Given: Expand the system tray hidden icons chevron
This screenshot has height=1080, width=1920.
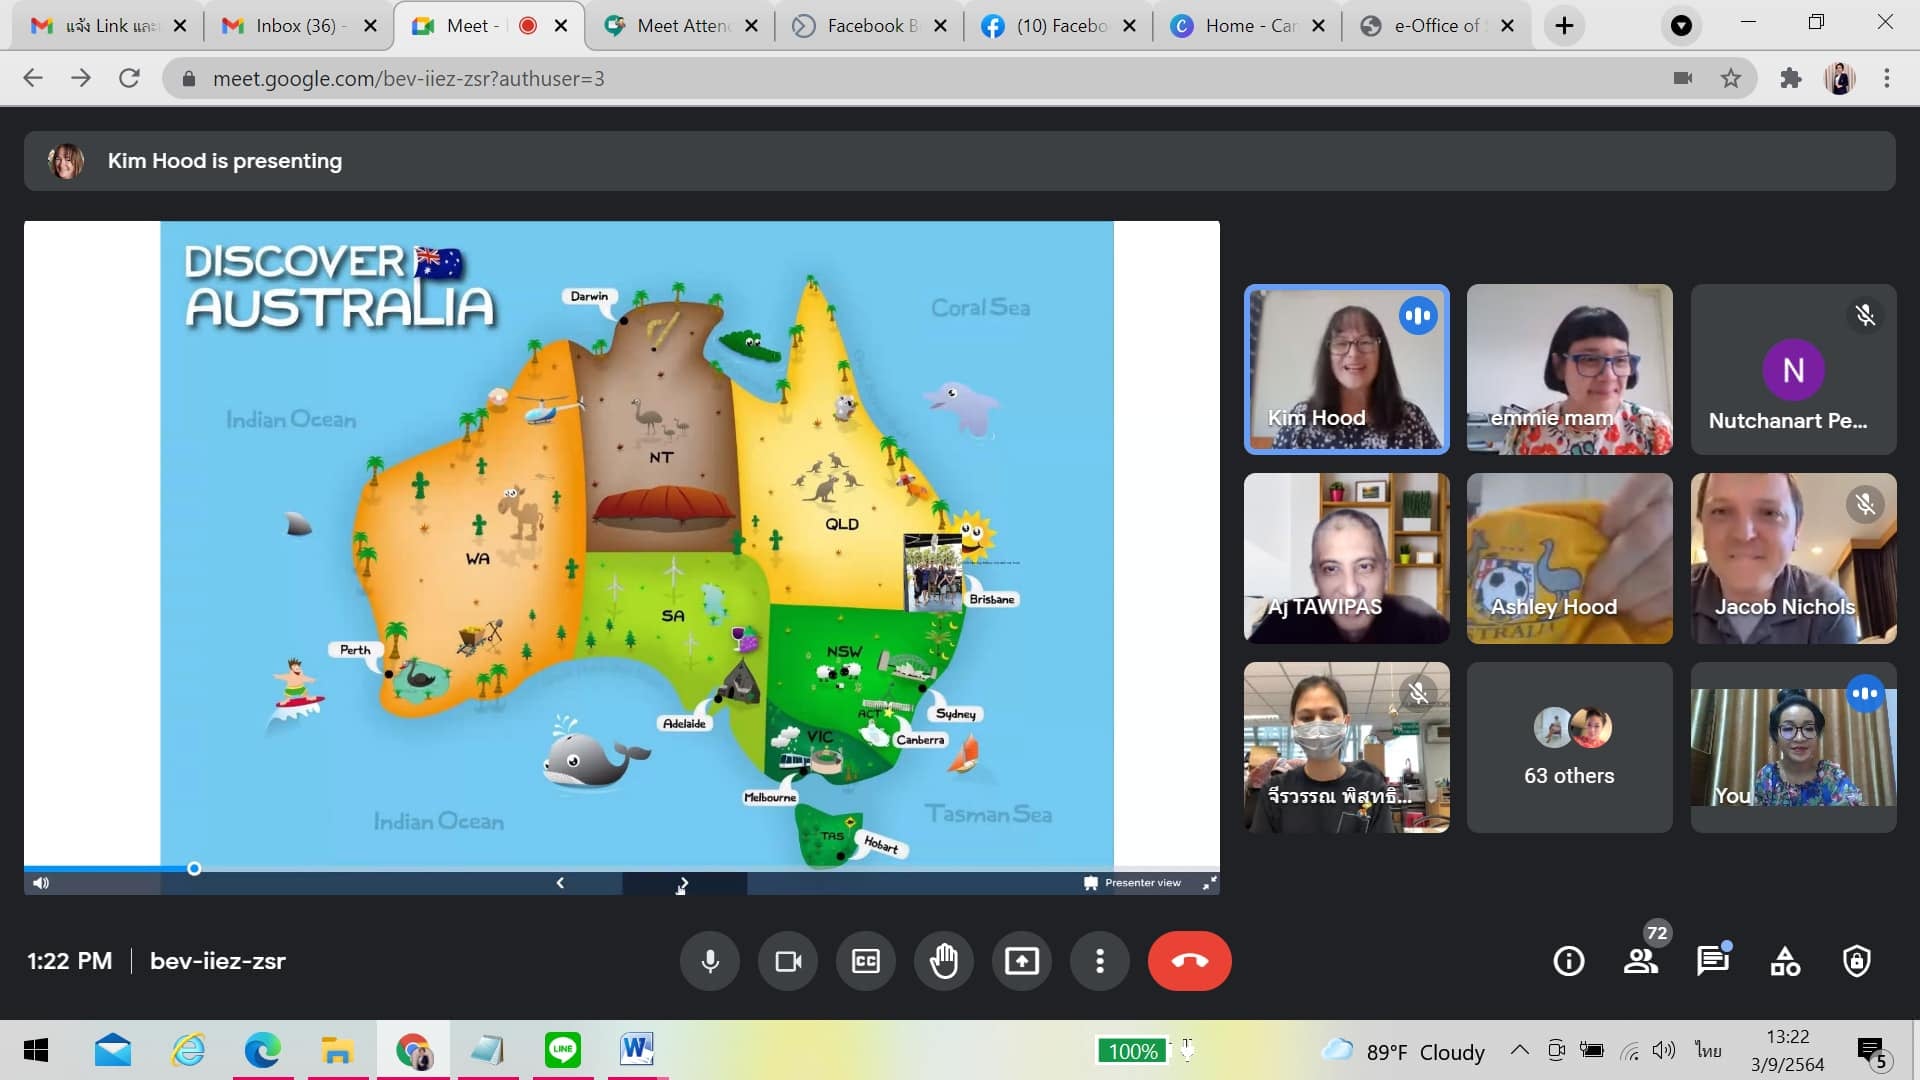Looking at the screenshot, I should click(x=1519, y=1050).
